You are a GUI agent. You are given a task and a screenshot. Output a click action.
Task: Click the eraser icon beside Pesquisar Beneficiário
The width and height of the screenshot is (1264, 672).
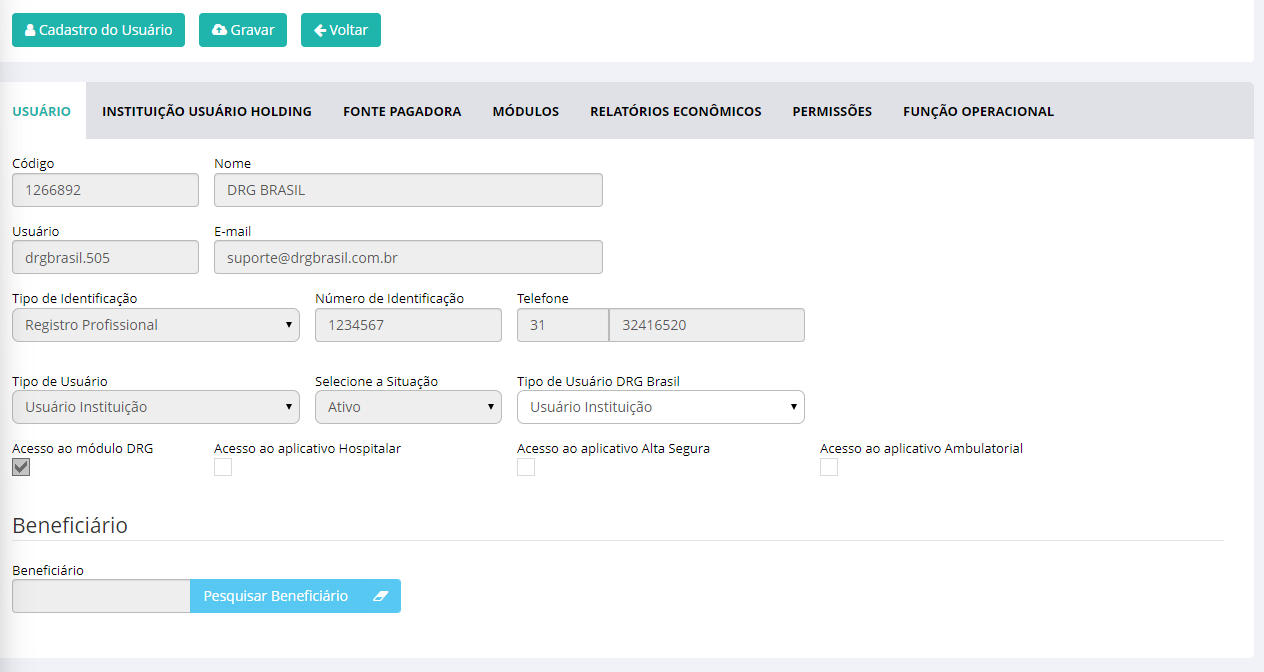point(380,596)
